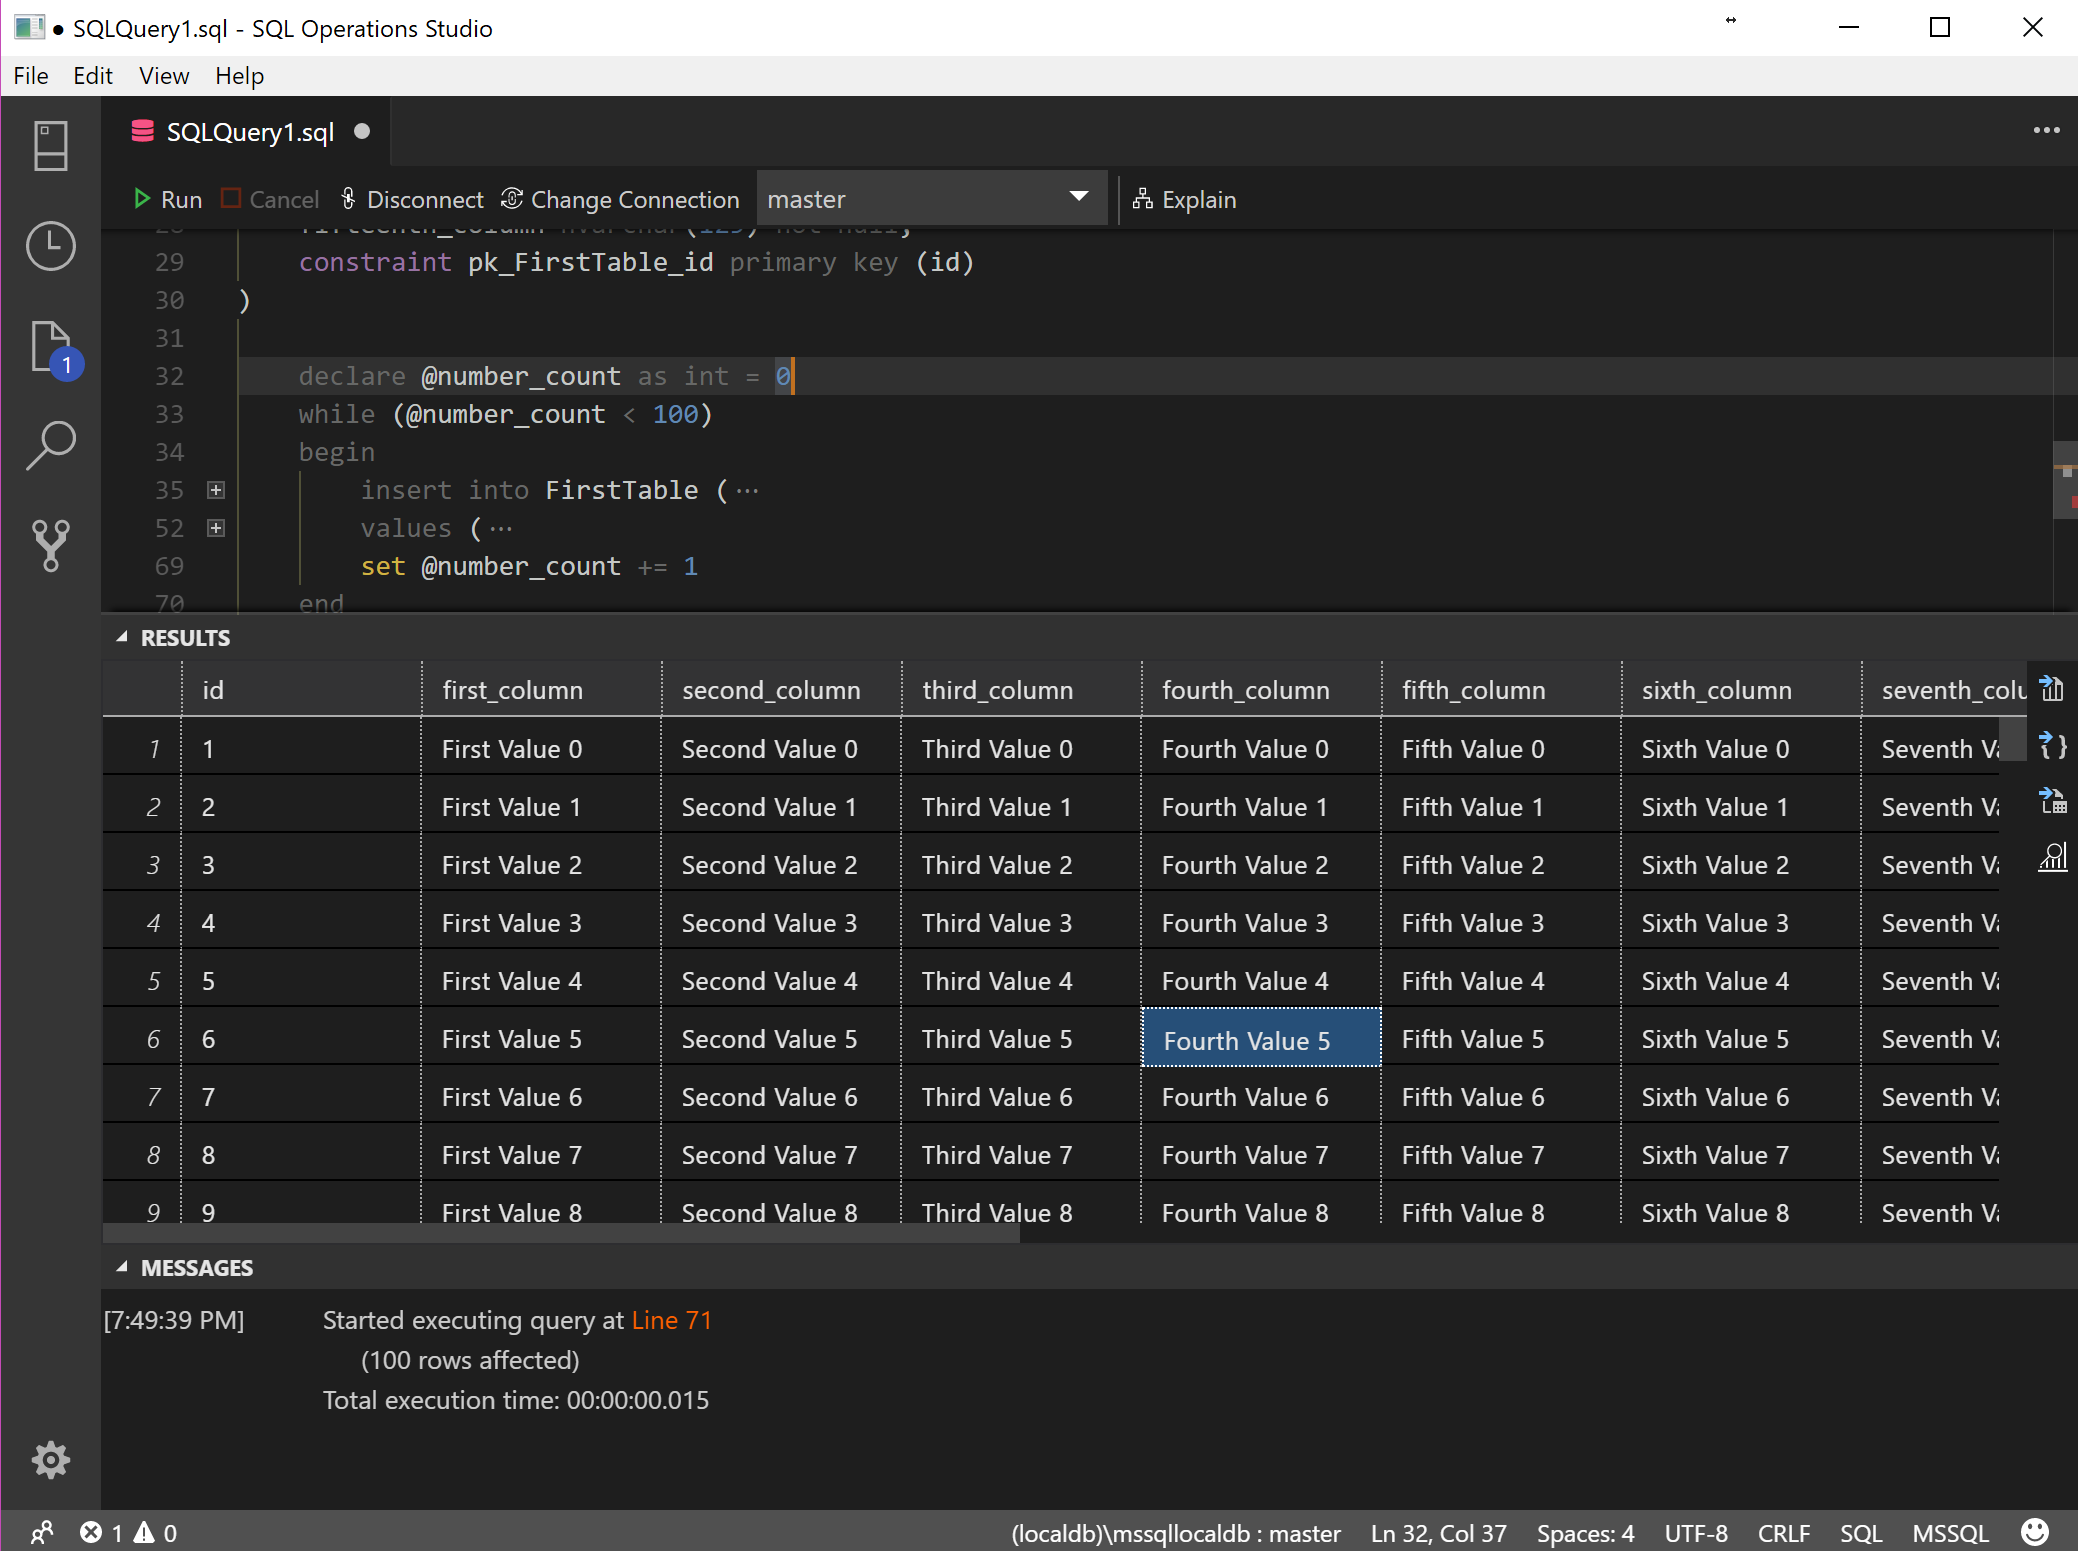This screenshot has width=2078, height=1551.
Task: Expand folded code at line 35
Action: [216, 490]
